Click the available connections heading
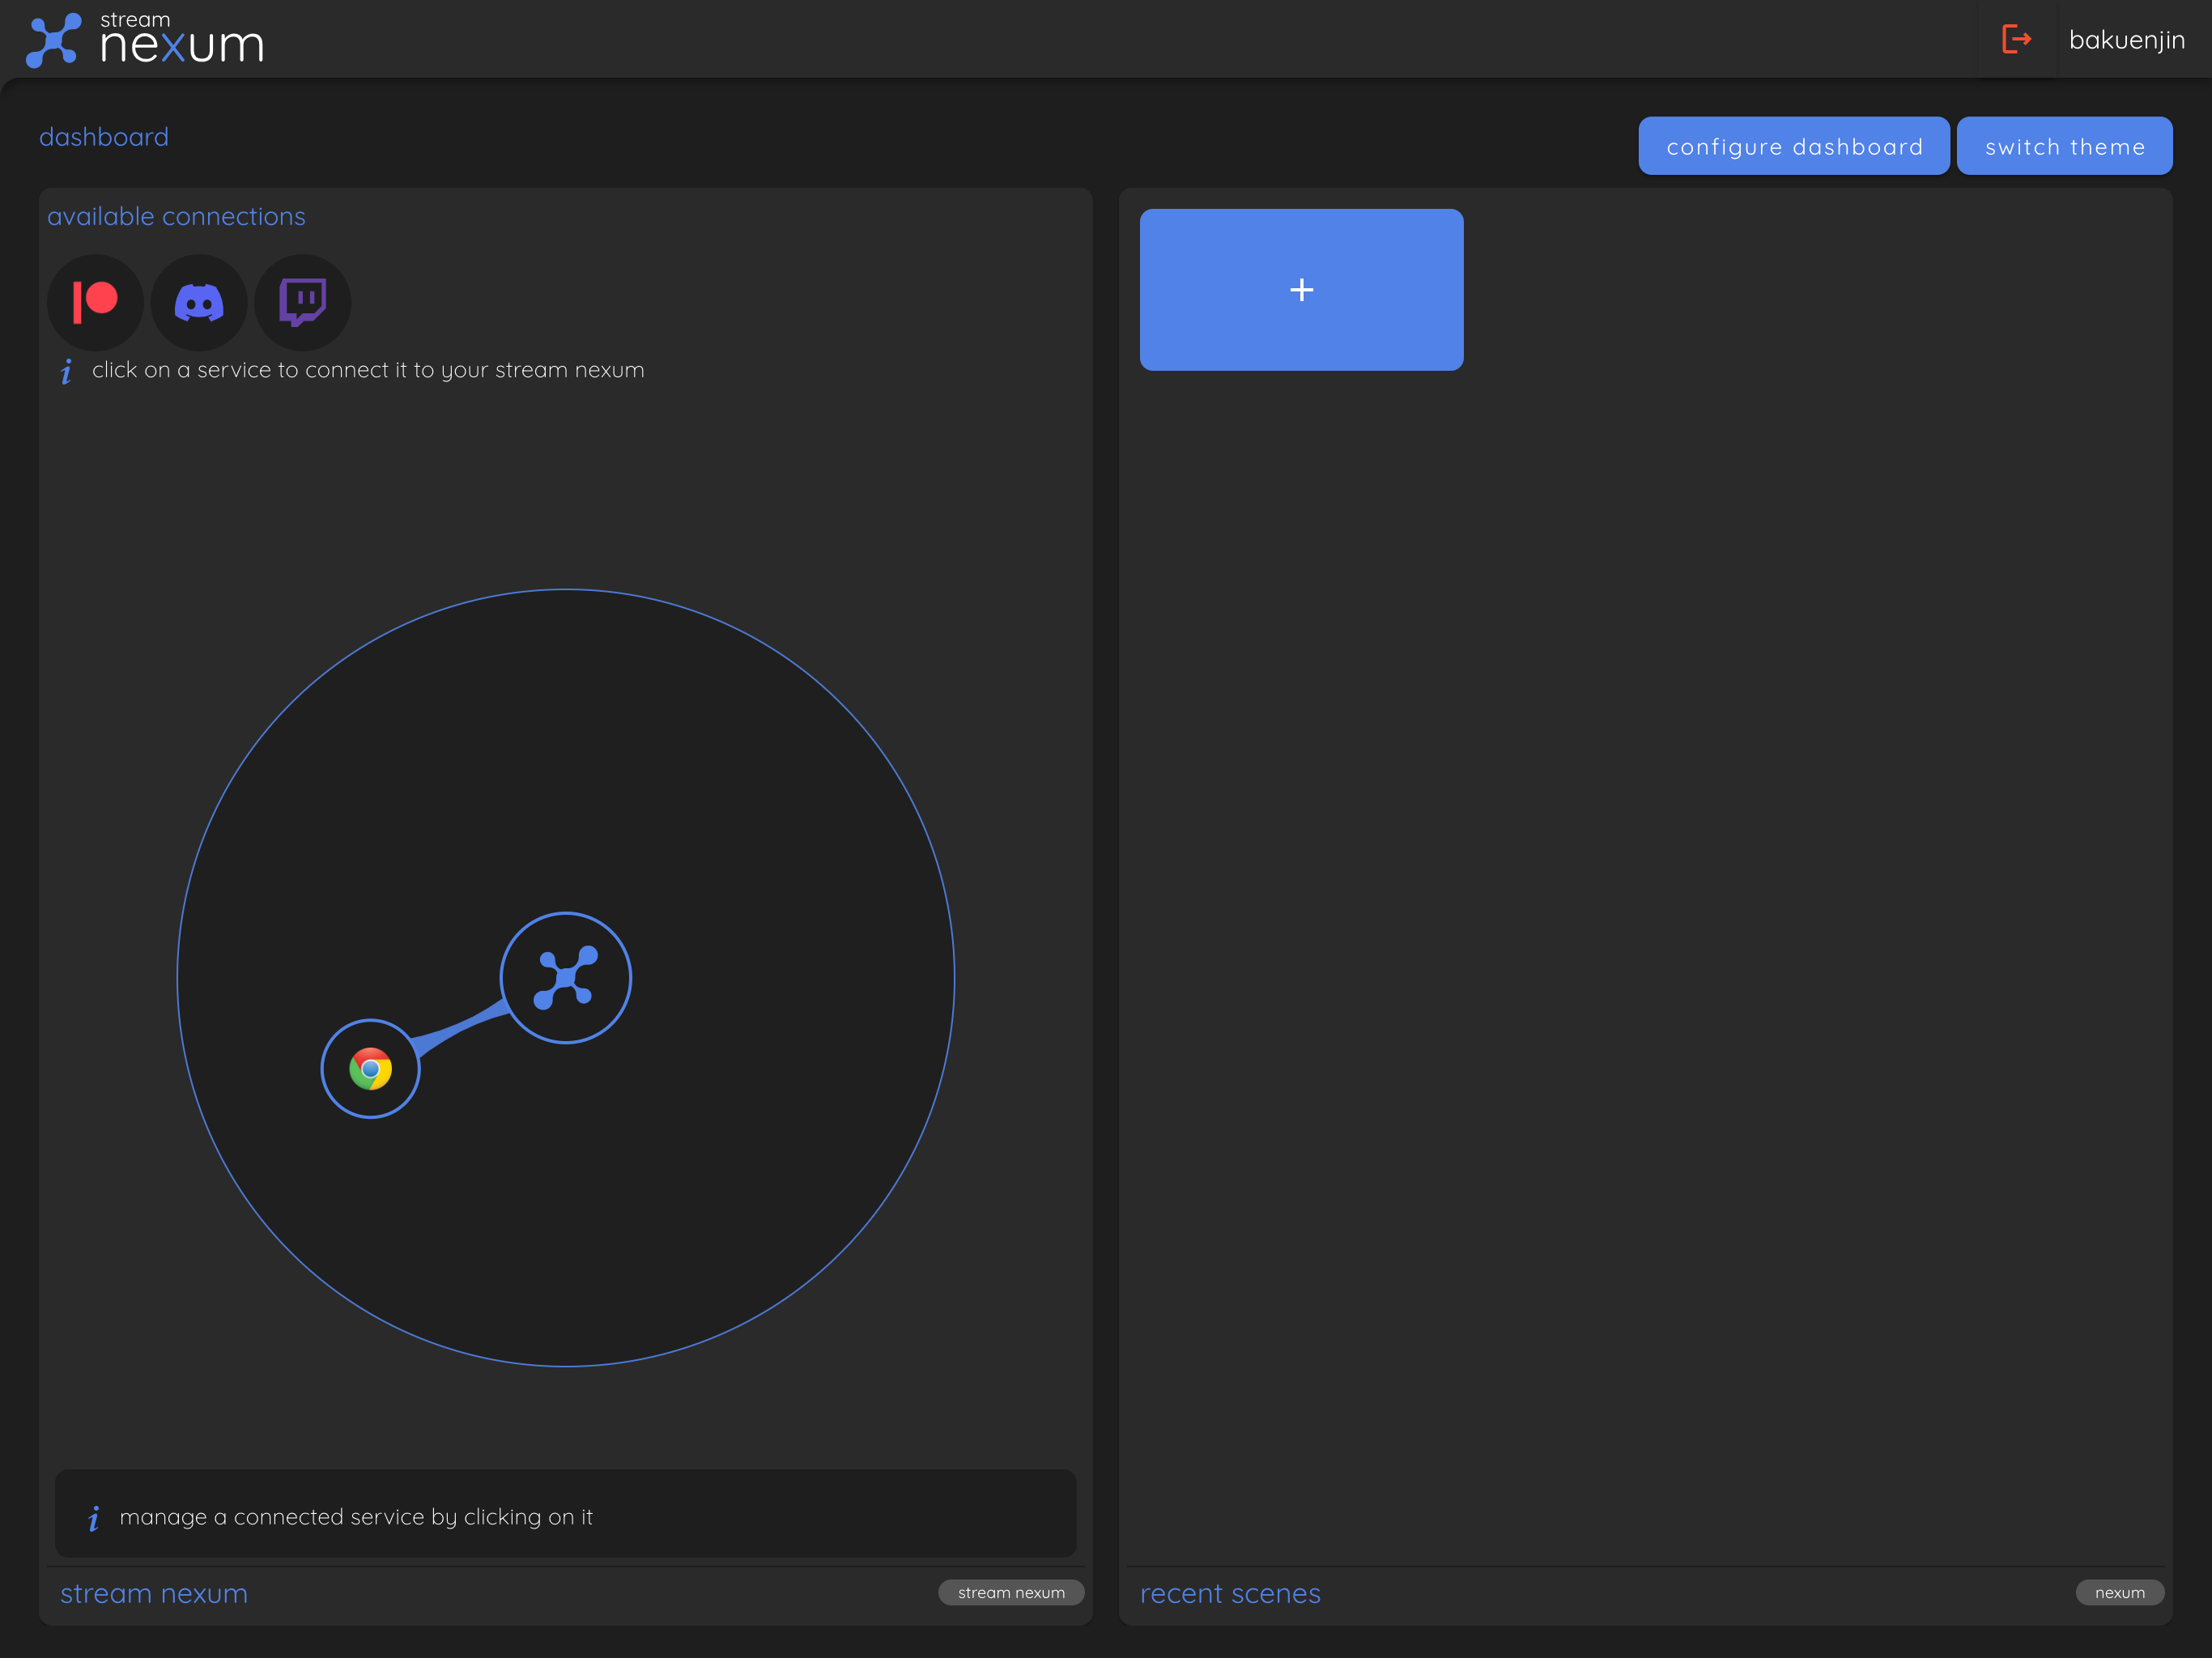Viewport: 2212px width, 1658px height. click(177, 216)
